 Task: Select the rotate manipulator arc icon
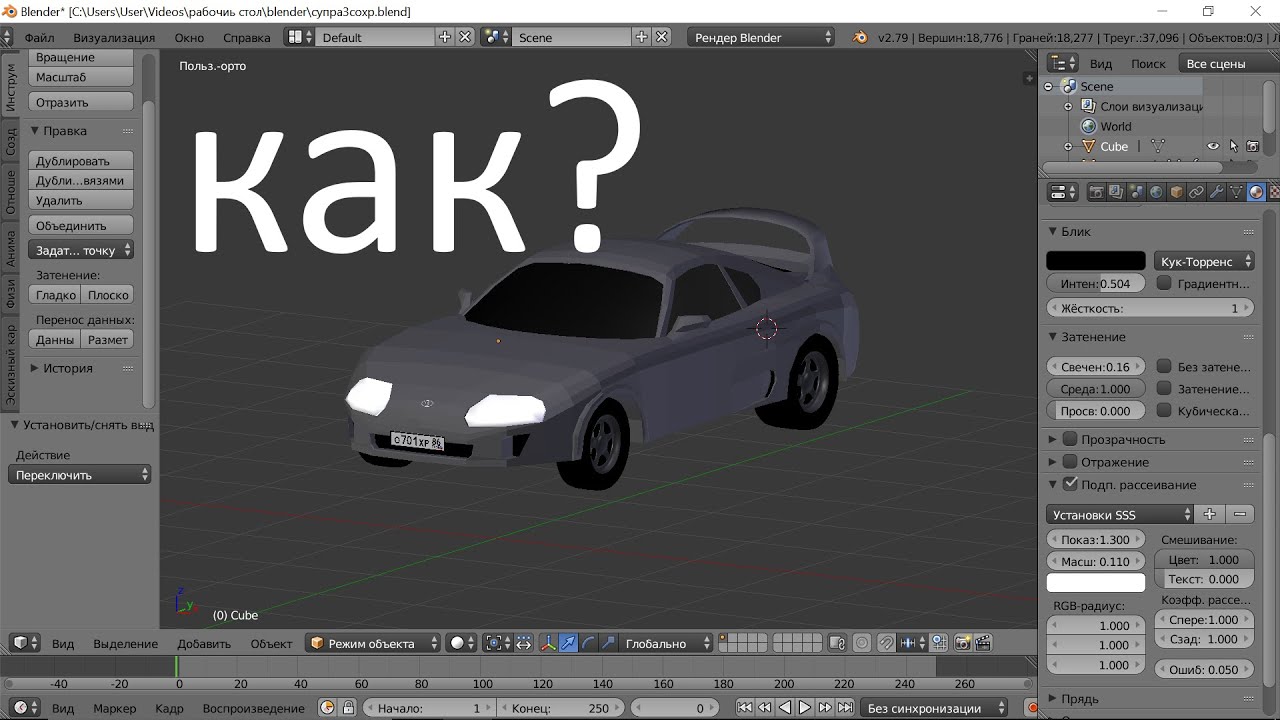(x=588, y=643)
